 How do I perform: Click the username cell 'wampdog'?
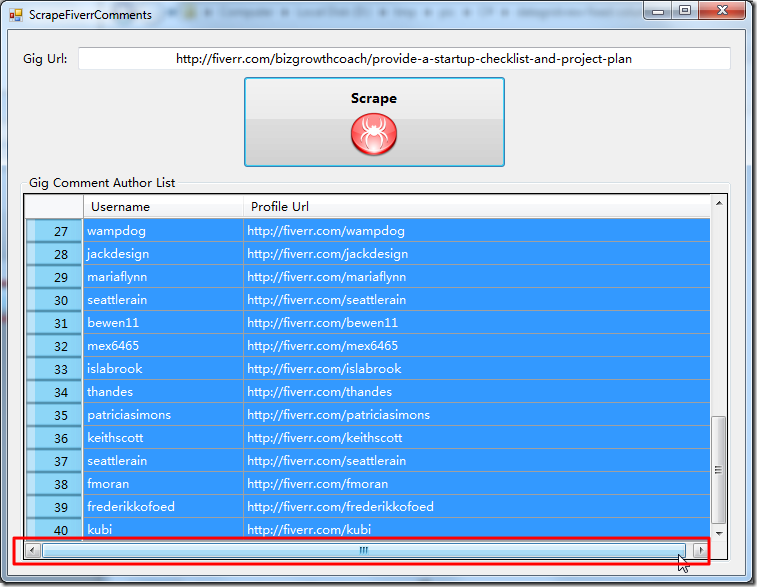point(163,231)
